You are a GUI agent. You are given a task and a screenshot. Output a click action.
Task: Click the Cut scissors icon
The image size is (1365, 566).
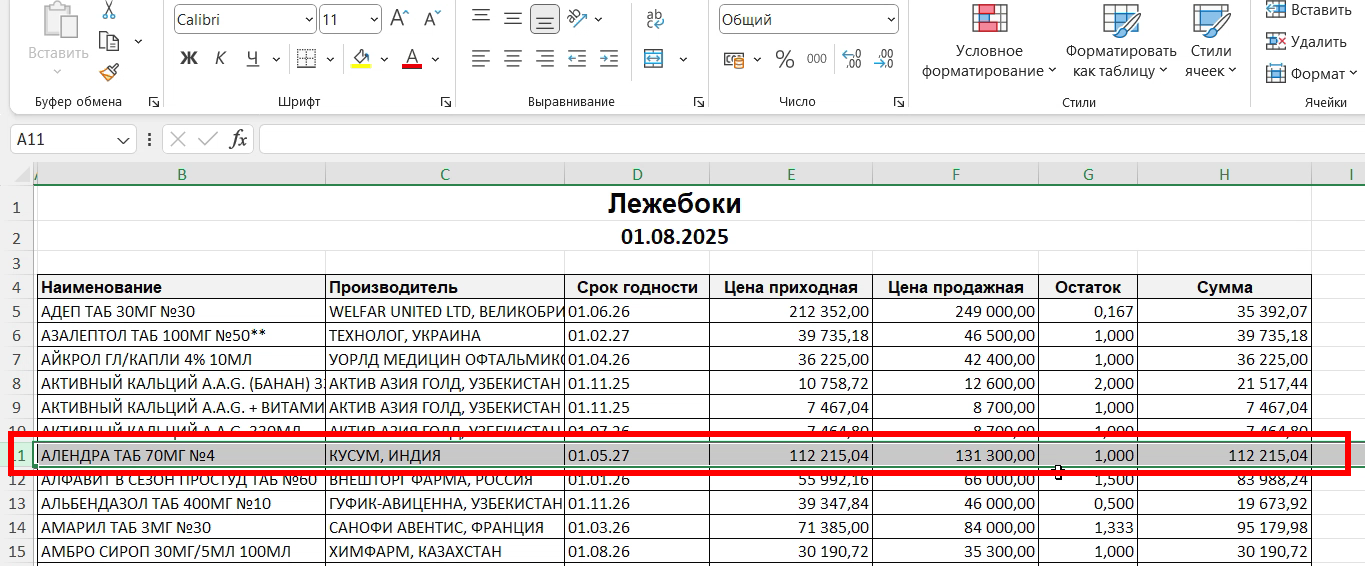109,11
